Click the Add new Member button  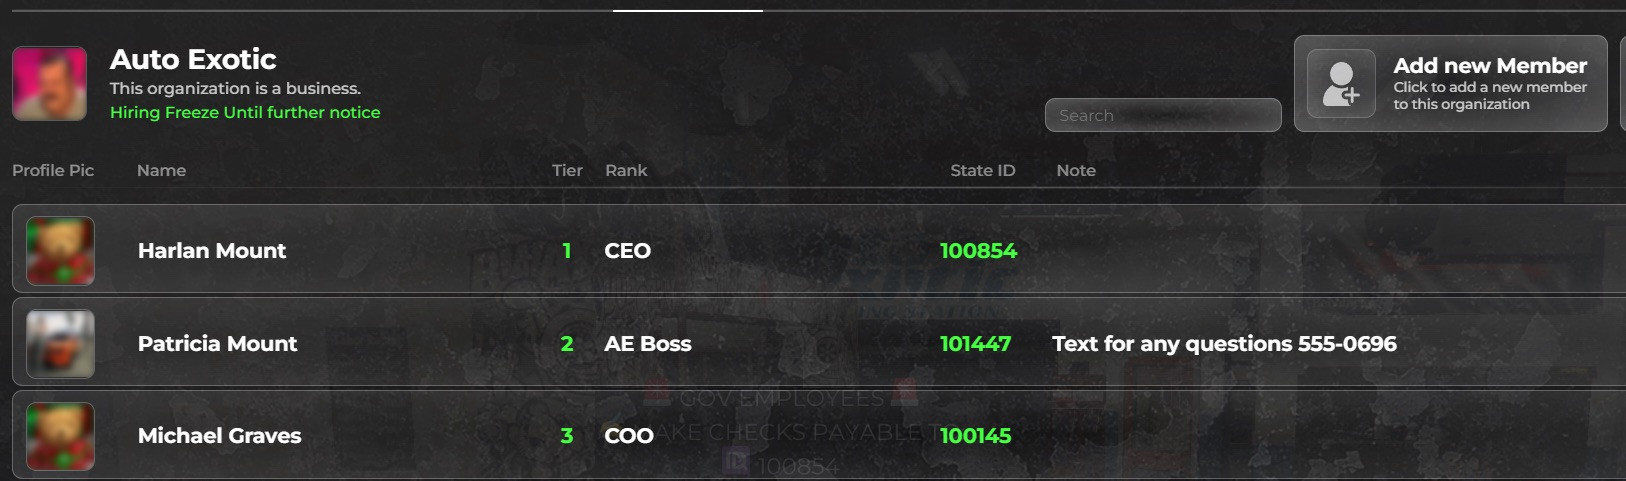click(1450, 84)
